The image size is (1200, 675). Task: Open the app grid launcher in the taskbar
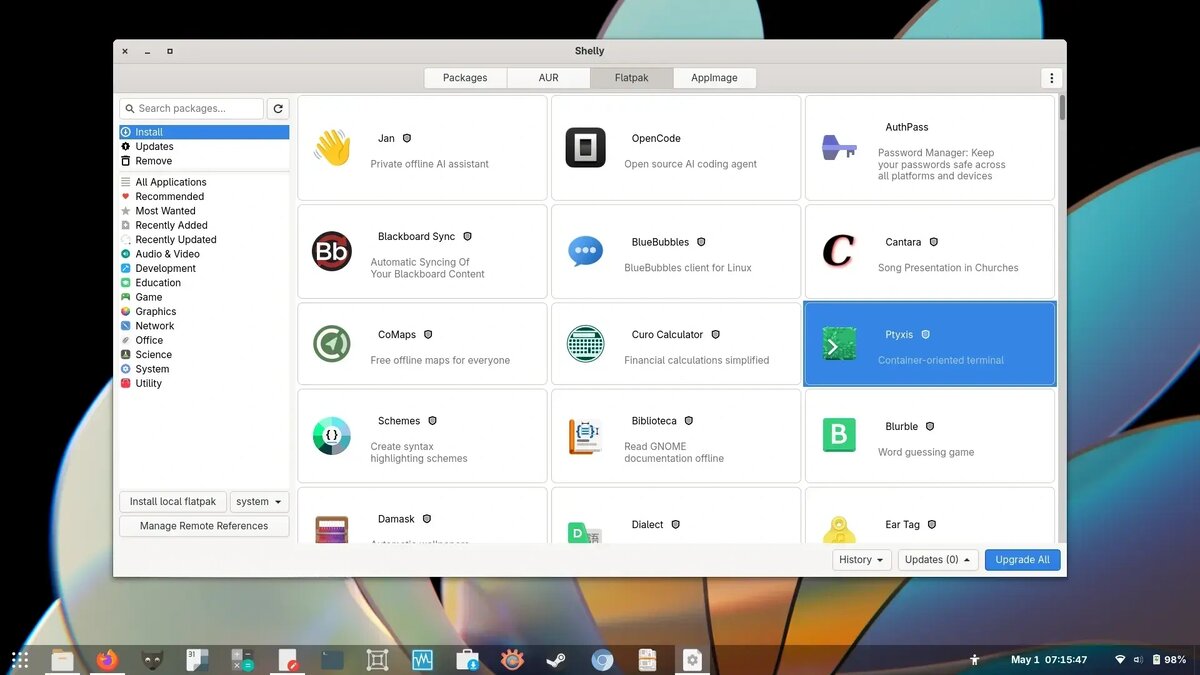[20, 660]
